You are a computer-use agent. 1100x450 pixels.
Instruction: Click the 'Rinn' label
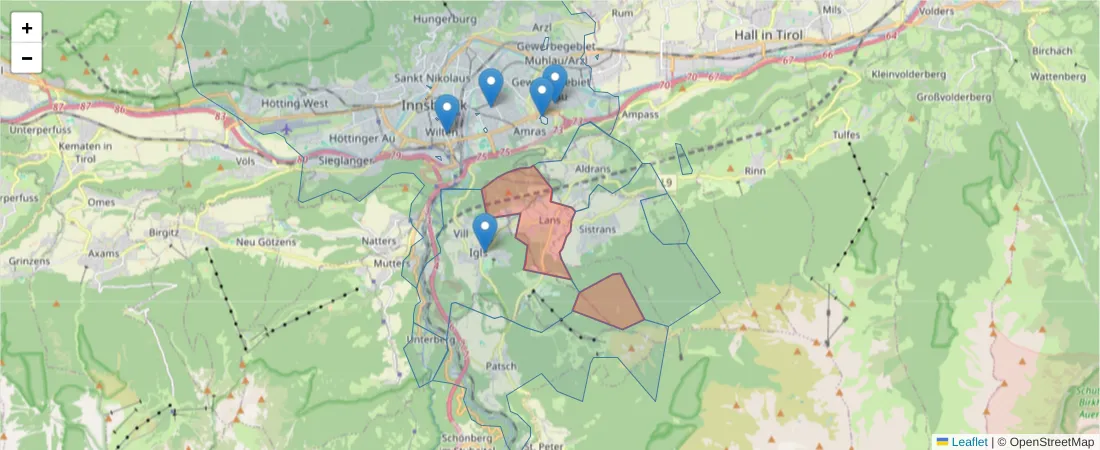tap(755, 171)
